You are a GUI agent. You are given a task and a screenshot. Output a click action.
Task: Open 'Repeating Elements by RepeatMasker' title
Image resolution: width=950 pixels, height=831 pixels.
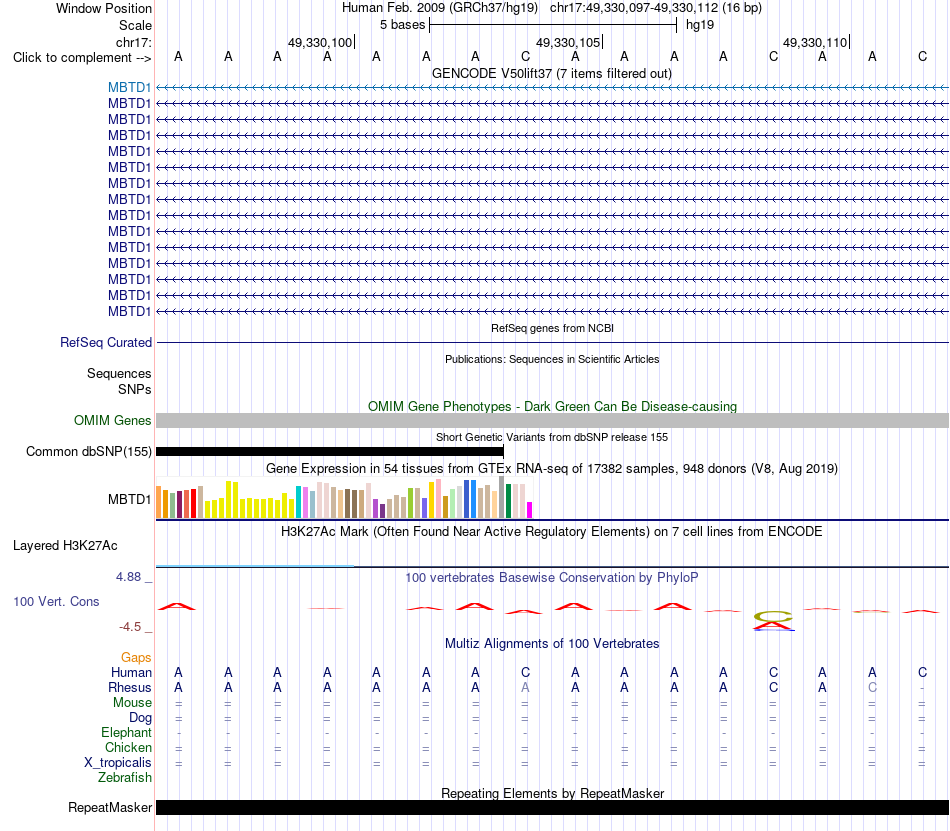click(x=552, y=793)
